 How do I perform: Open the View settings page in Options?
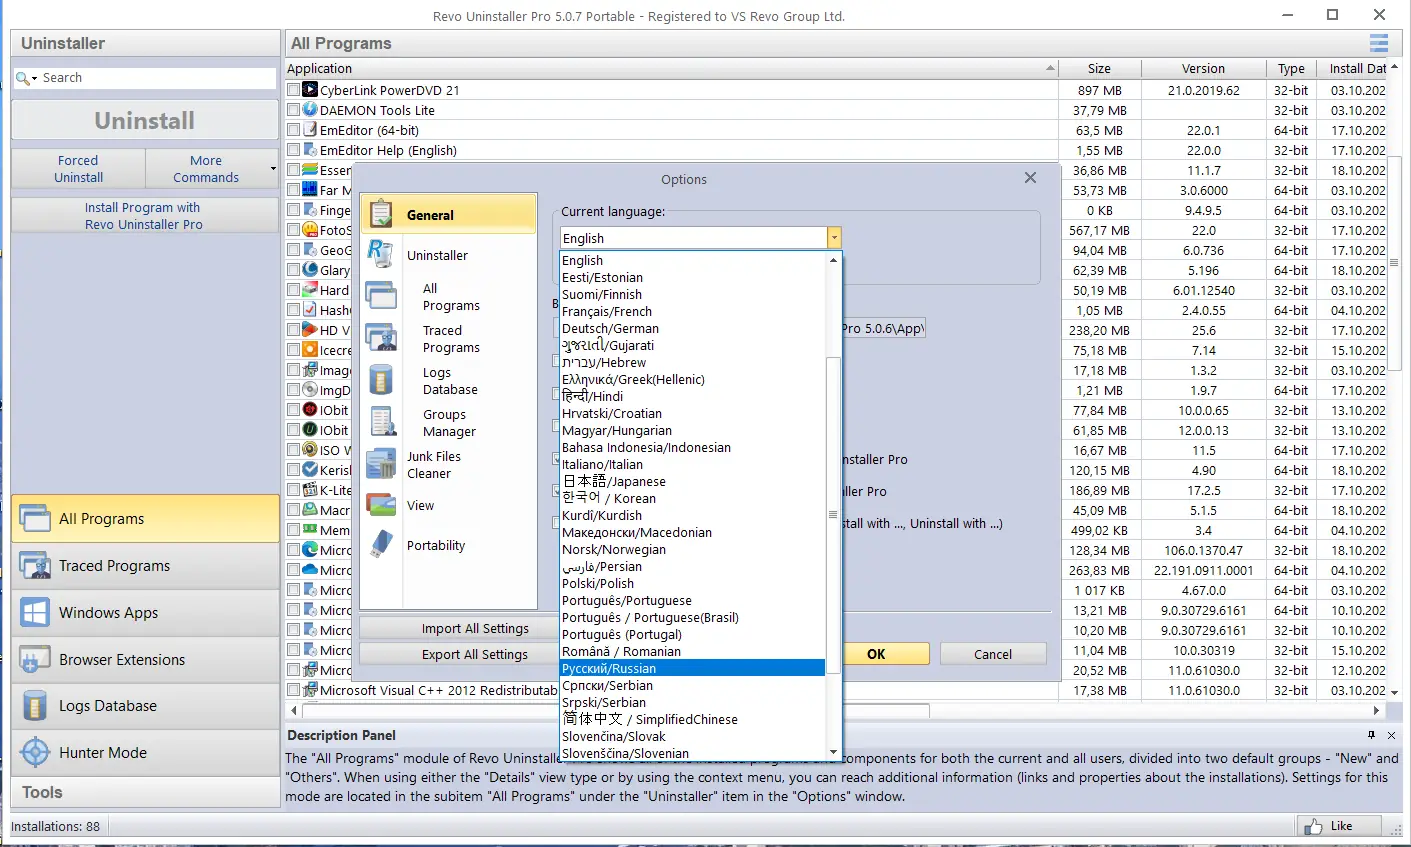pos(419,505)
